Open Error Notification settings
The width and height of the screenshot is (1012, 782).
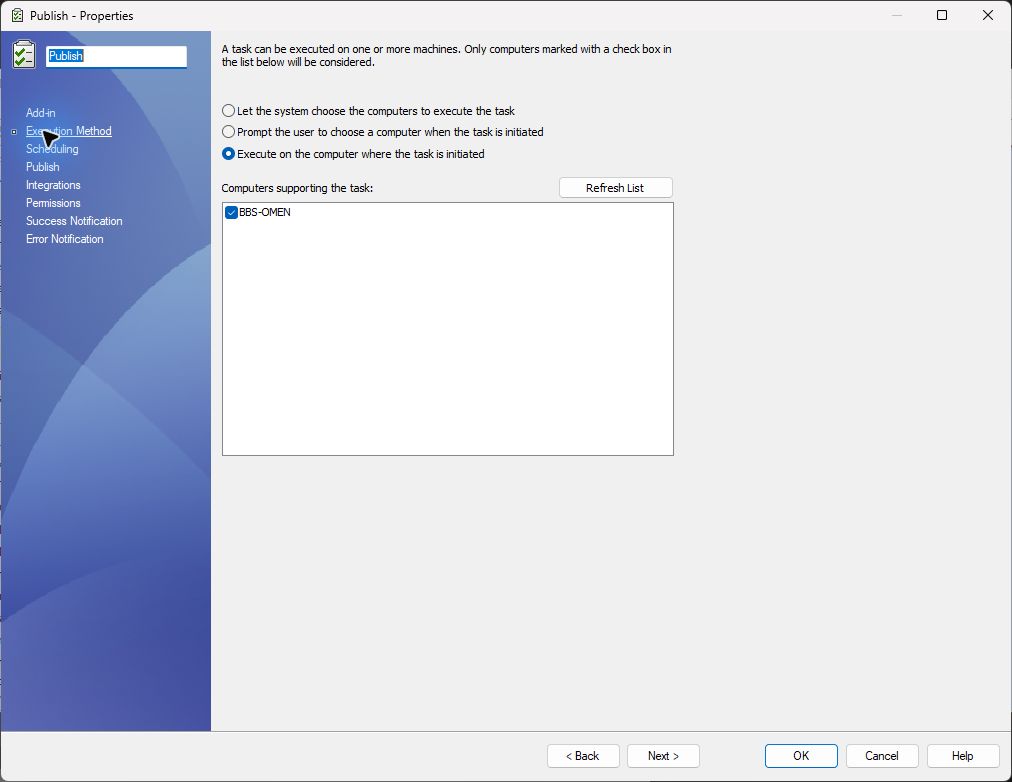point(65,239)
